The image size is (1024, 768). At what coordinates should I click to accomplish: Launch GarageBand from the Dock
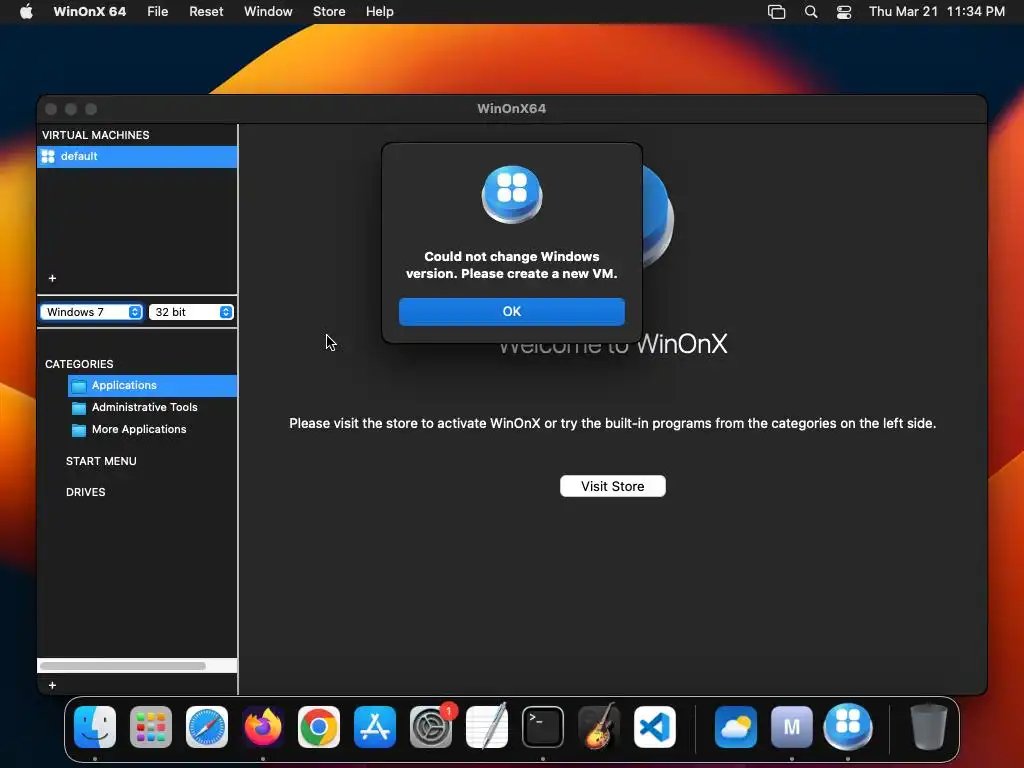(599, 727)
